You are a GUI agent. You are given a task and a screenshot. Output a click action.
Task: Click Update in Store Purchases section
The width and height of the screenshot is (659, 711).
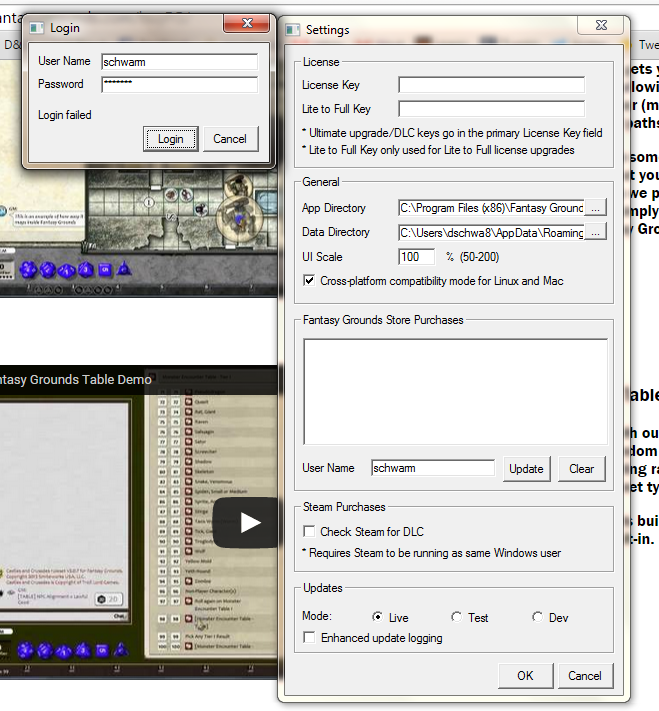coord(526,468)
